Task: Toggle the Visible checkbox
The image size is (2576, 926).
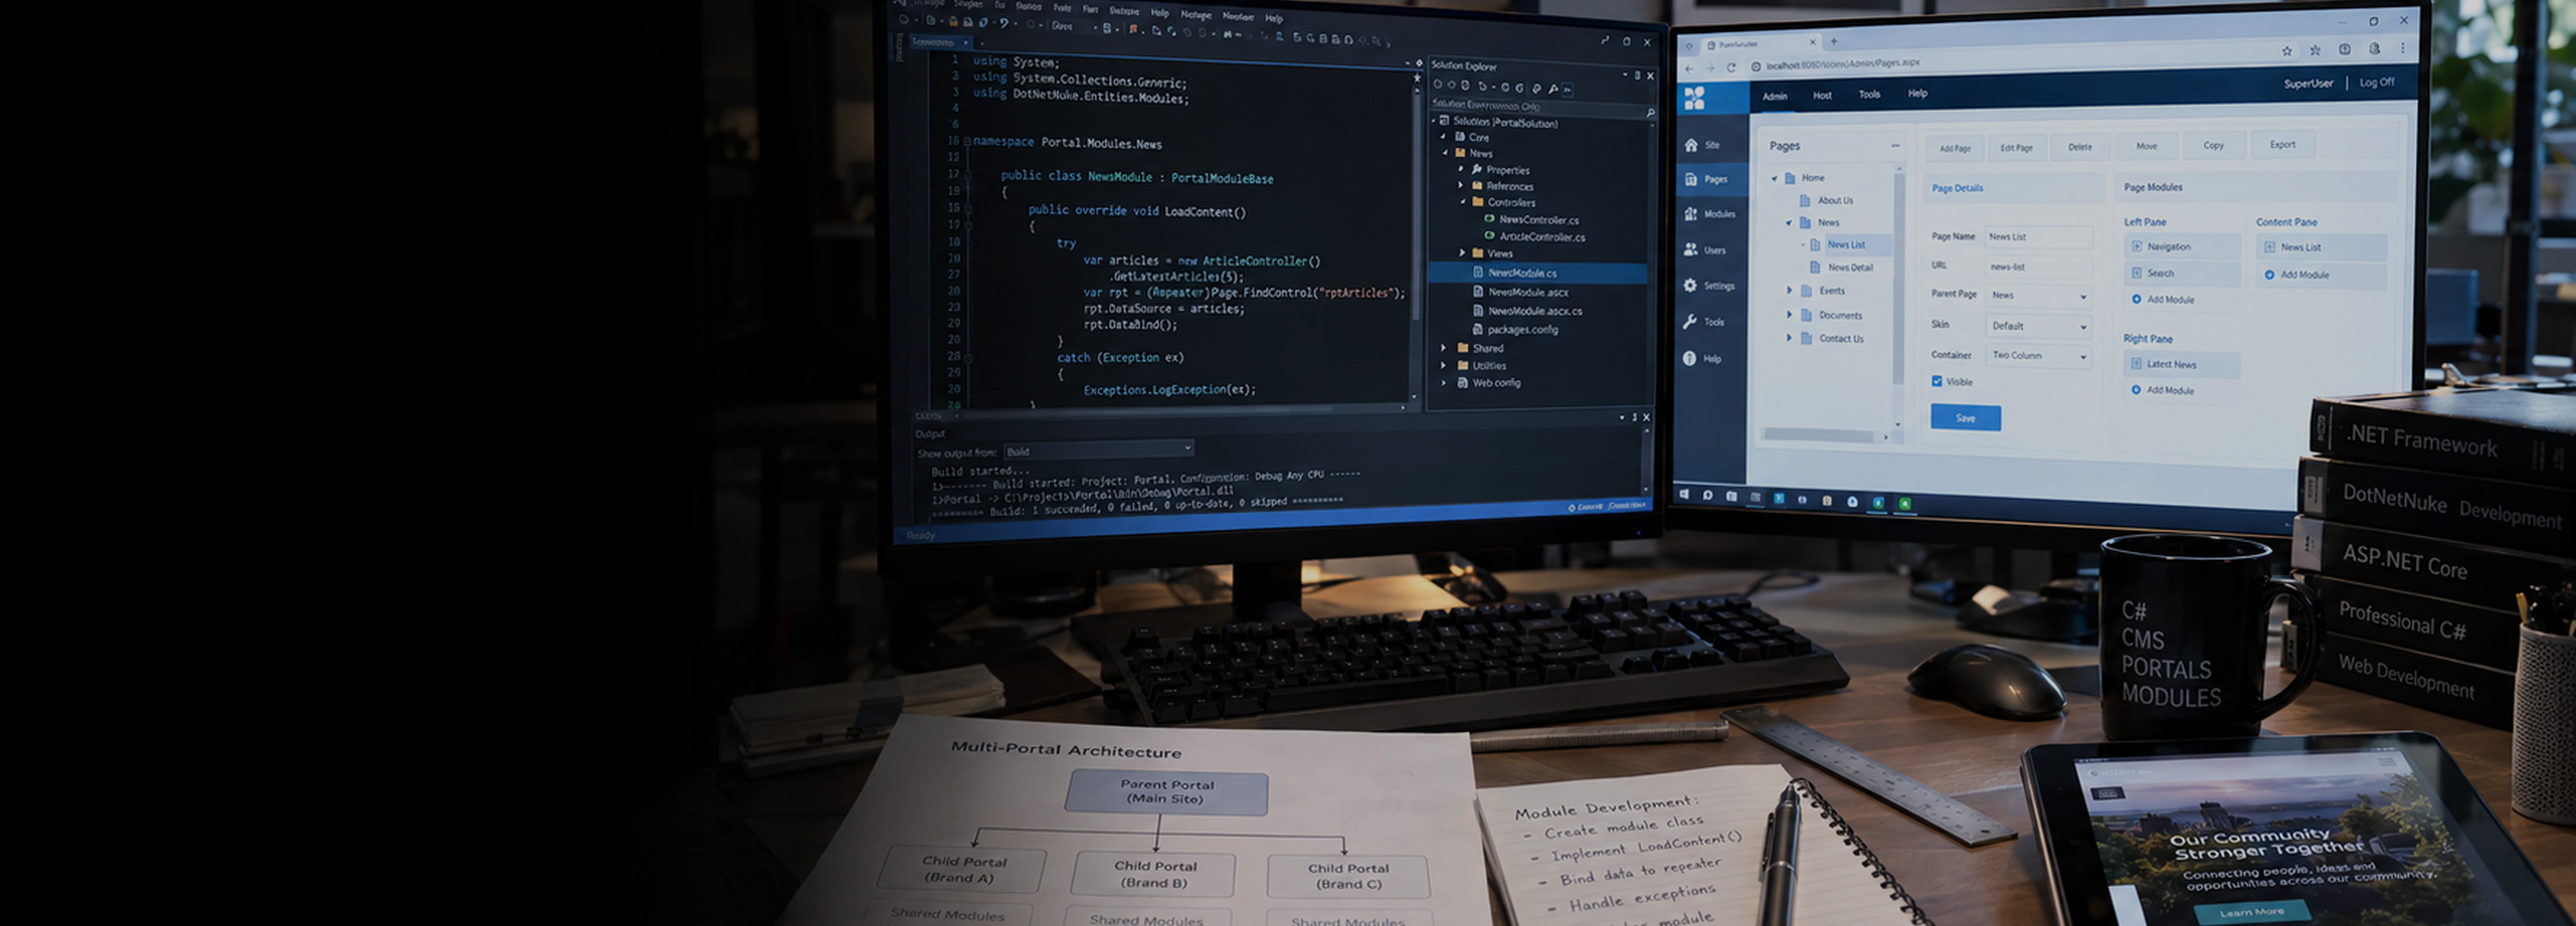Action: click(1937, 381)
